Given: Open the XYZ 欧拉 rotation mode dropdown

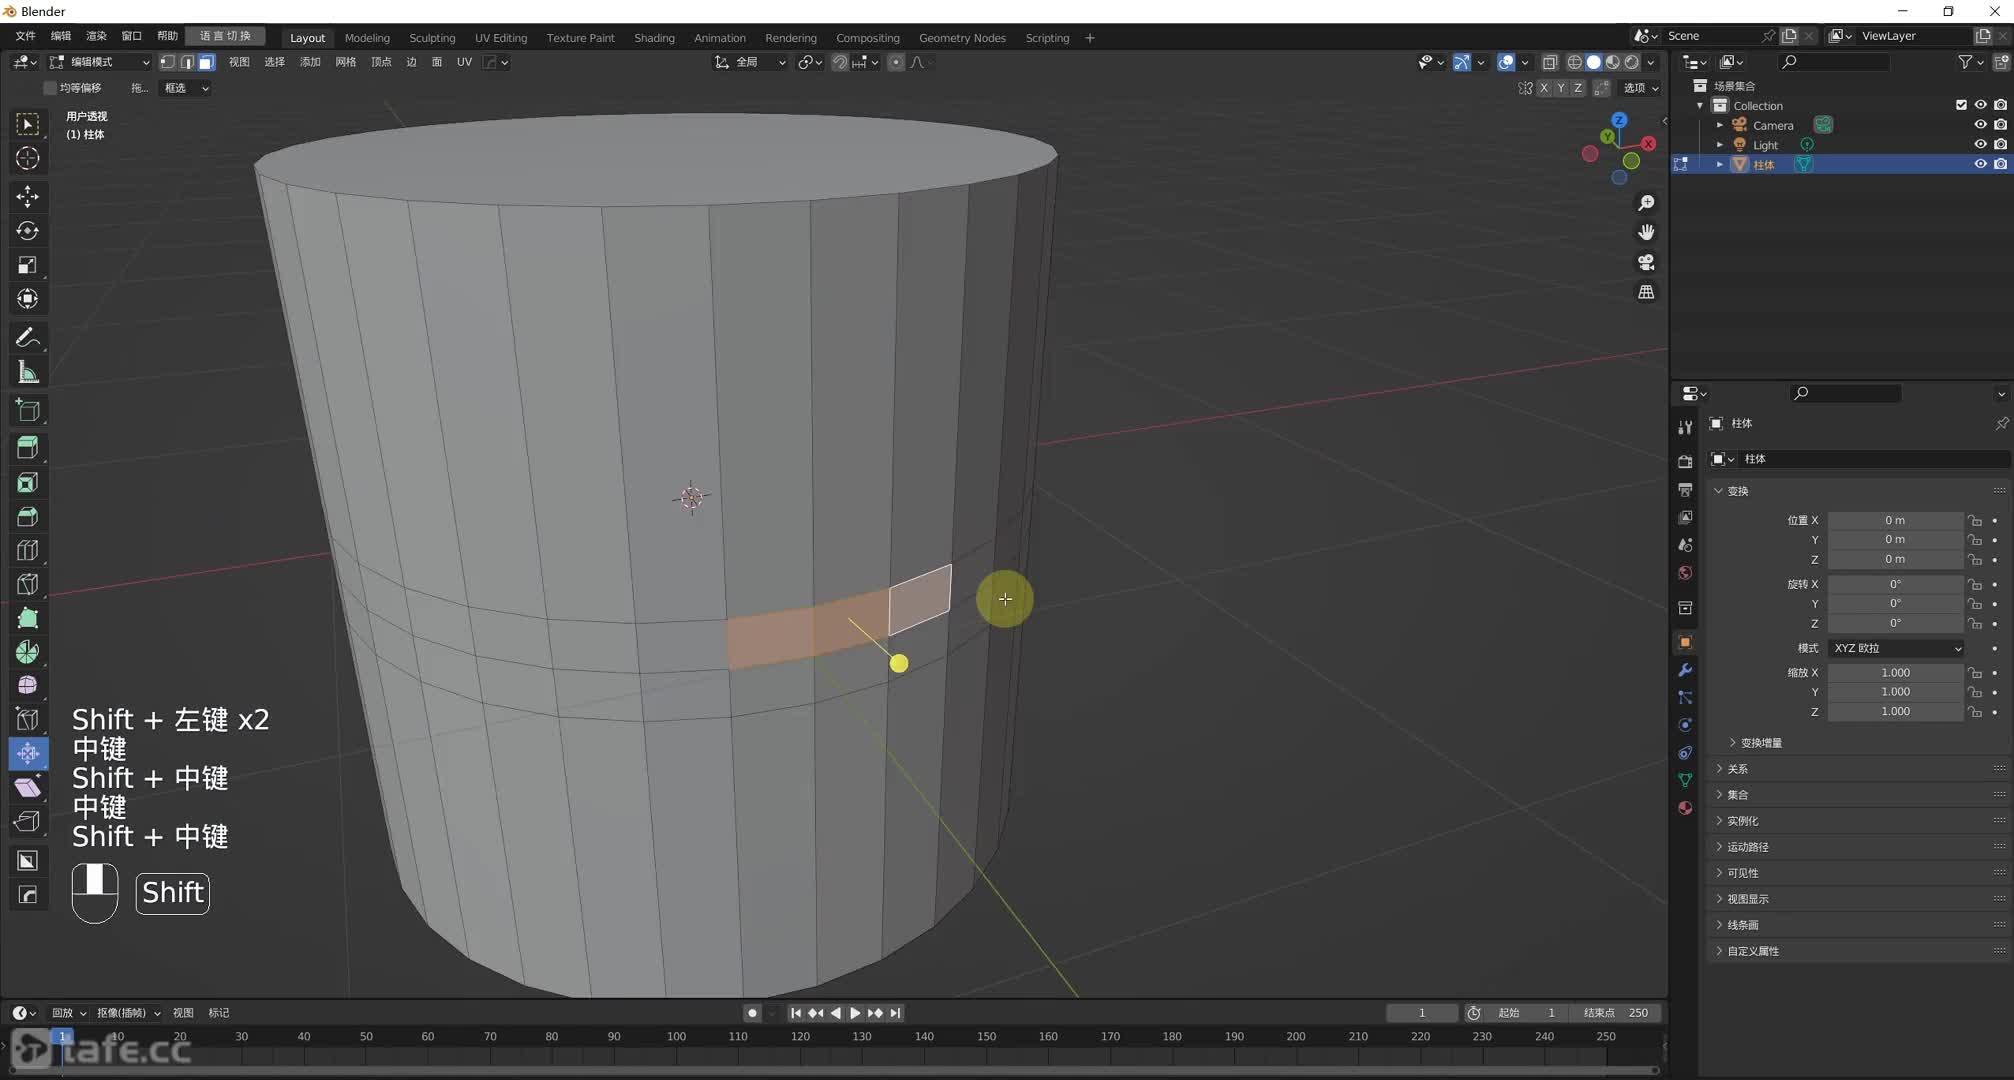Looking at the screenshot, I should tap(1897, 648).
